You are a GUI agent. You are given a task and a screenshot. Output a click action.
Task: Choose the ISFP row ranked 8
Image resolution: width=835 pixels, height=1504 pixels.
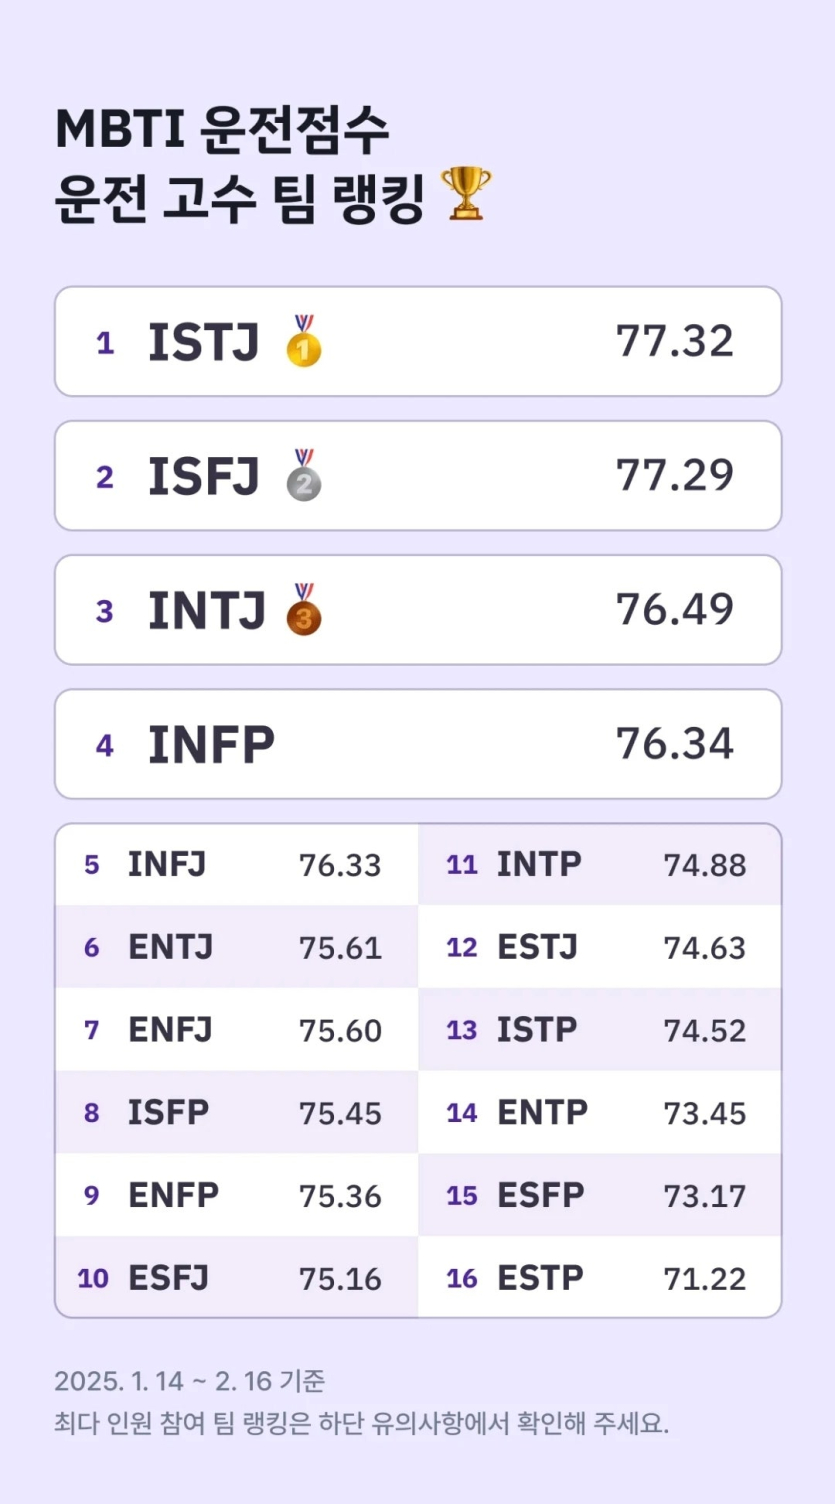point(236,1112)
